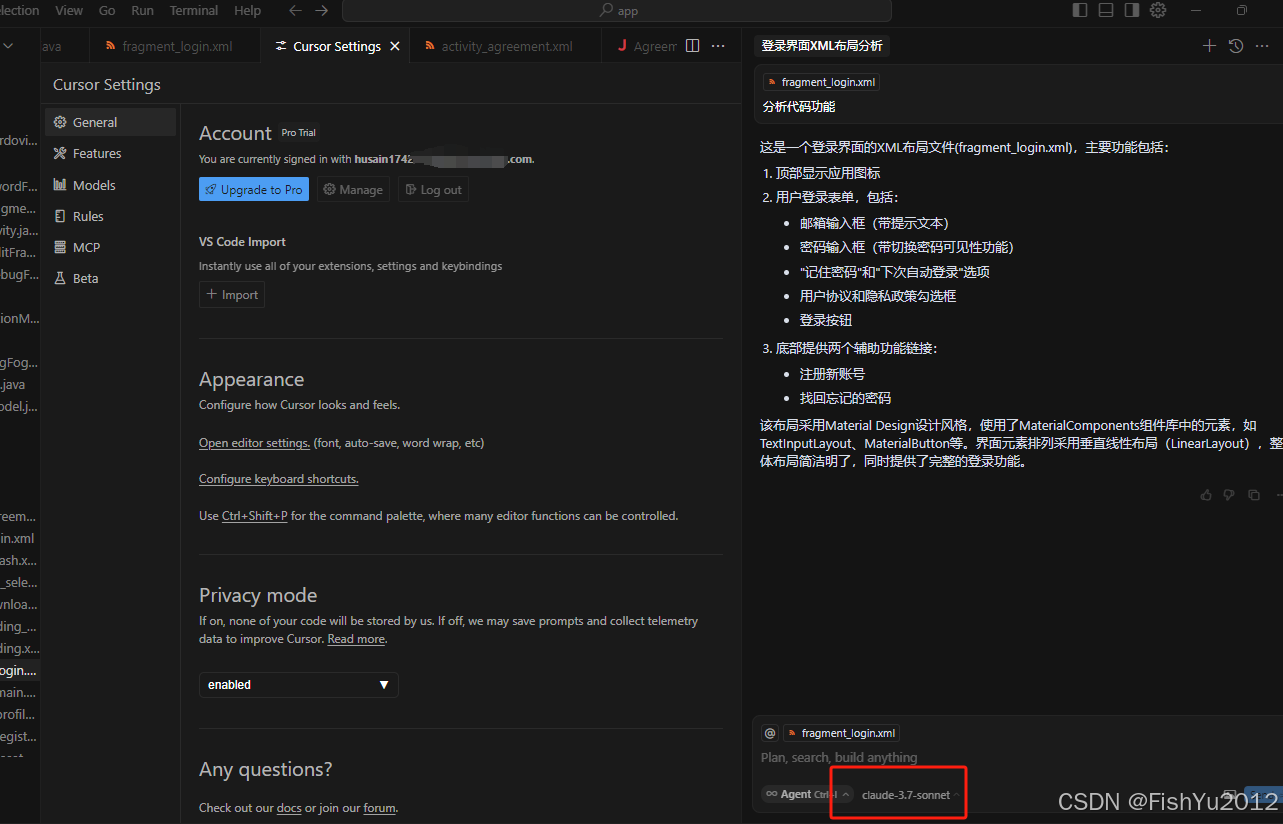Open the Agent mode selector
The height and width of the screenshot is (824, 1283).
(x=807, y=794)
